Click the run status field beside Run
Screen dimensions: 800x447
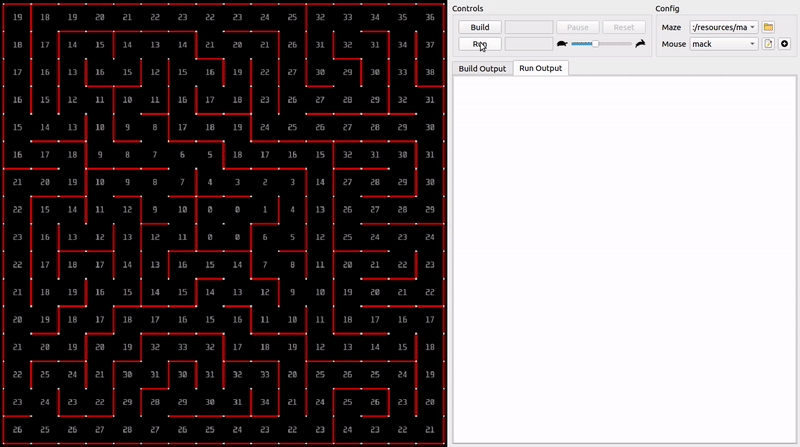tap(528, 44)
